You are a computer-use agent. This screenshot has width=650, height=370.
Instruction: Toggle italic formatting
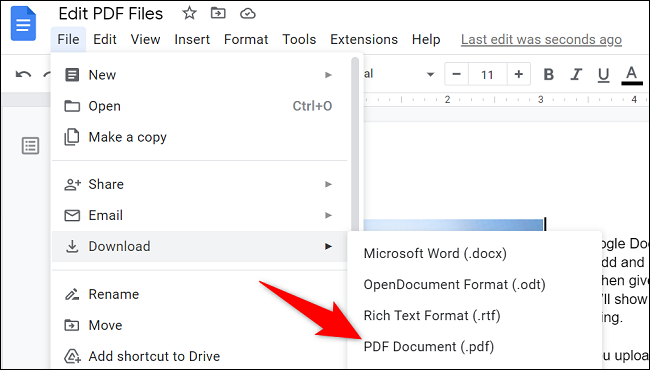tap(576, 75)
